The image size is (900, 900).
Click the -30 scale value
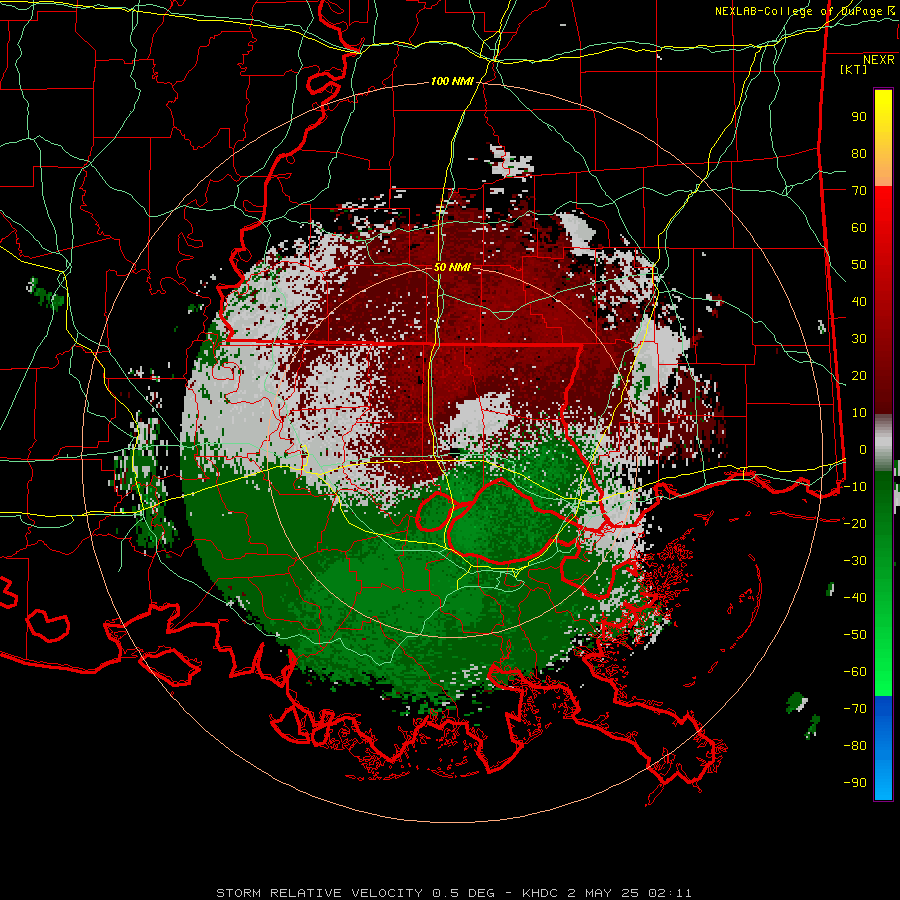tap(855, 561)
